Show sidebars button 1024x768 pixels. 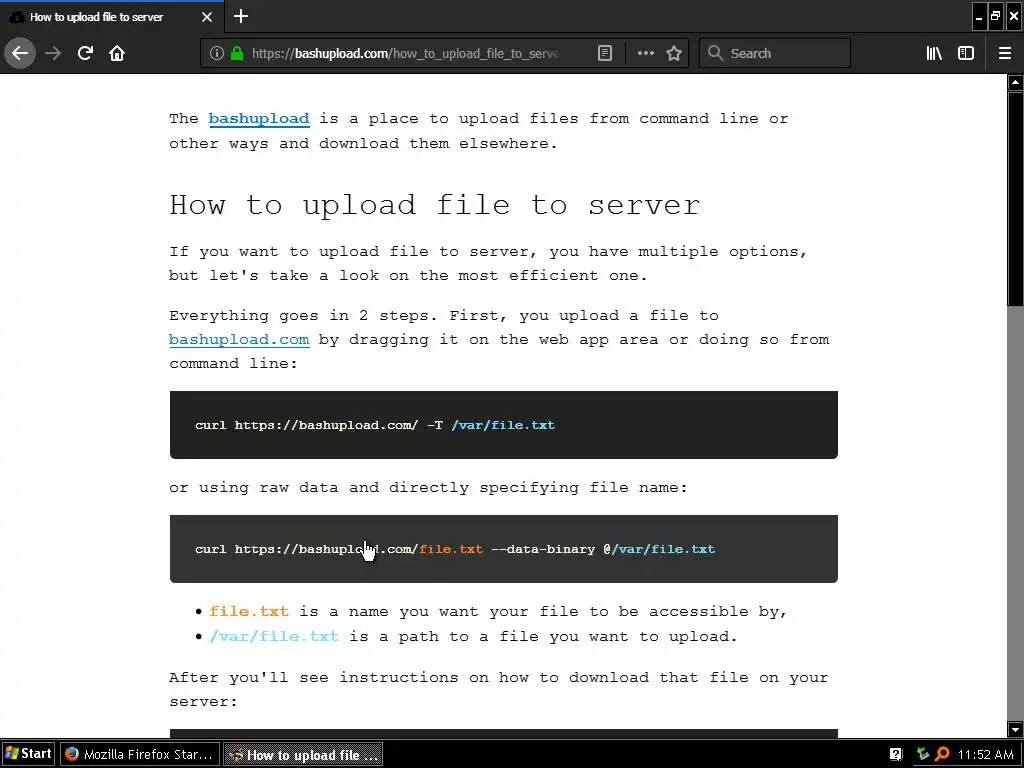pos(966,53)
